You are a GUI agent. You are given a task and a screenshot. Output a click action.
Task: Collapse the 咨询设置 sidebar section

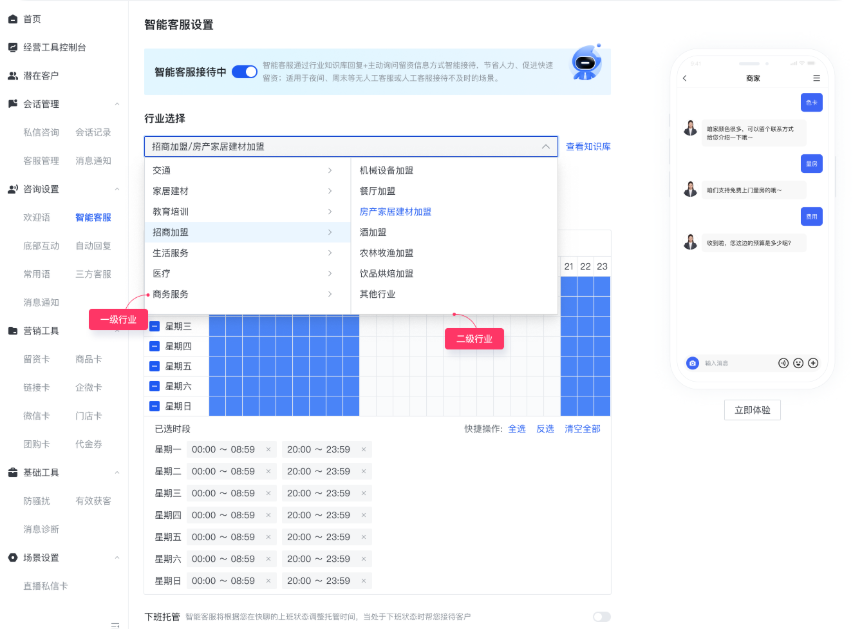117,189
